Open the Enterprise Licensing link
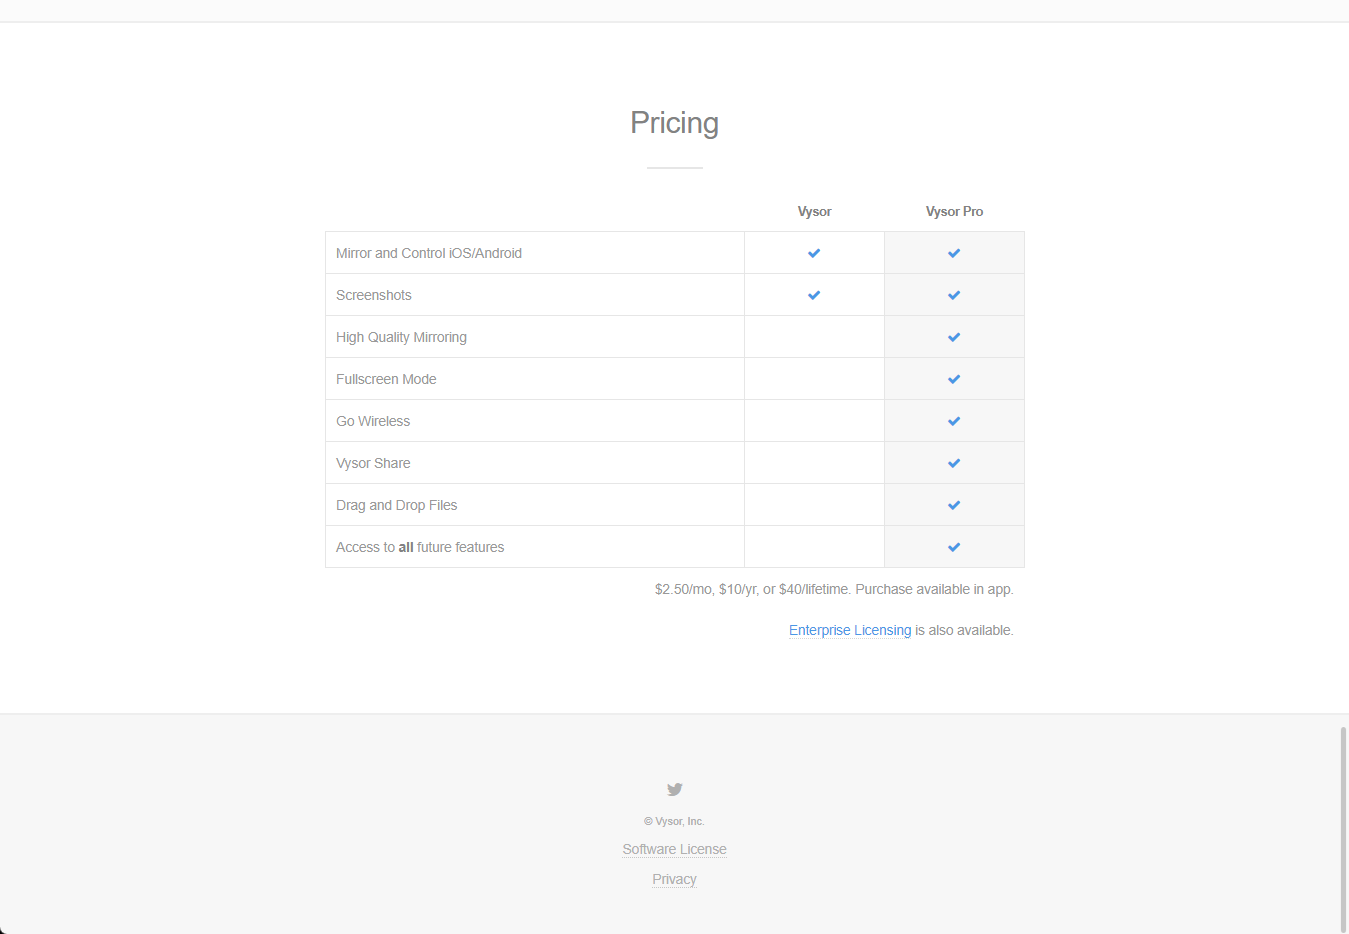The image size is (1349, 934). click(850, 630)
